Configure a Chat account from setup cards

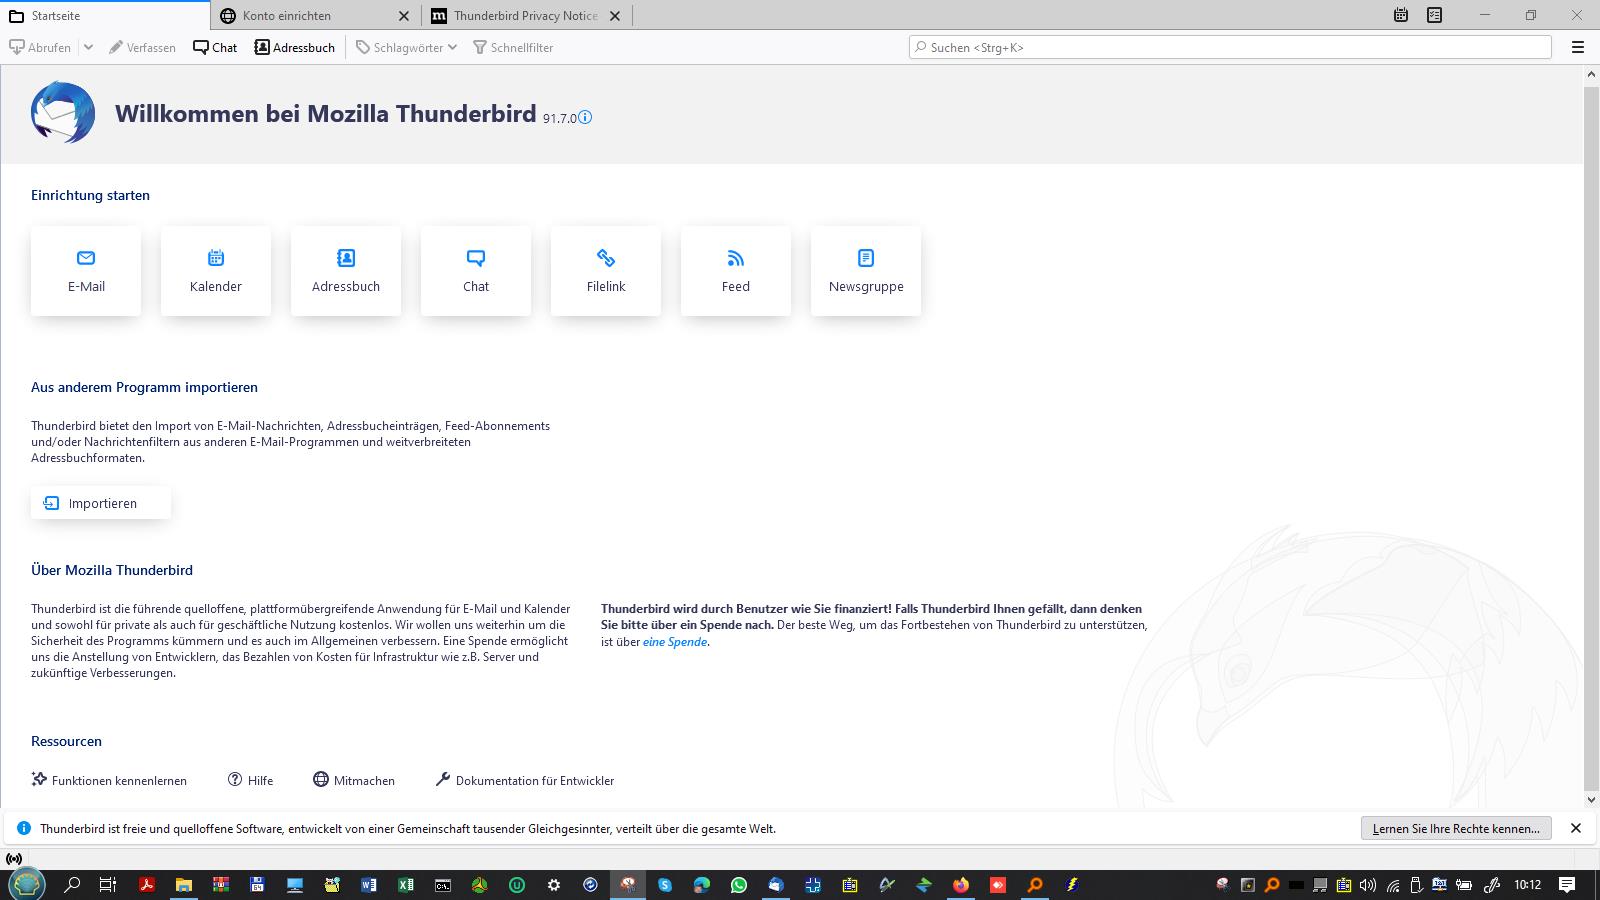pos(476,271)
